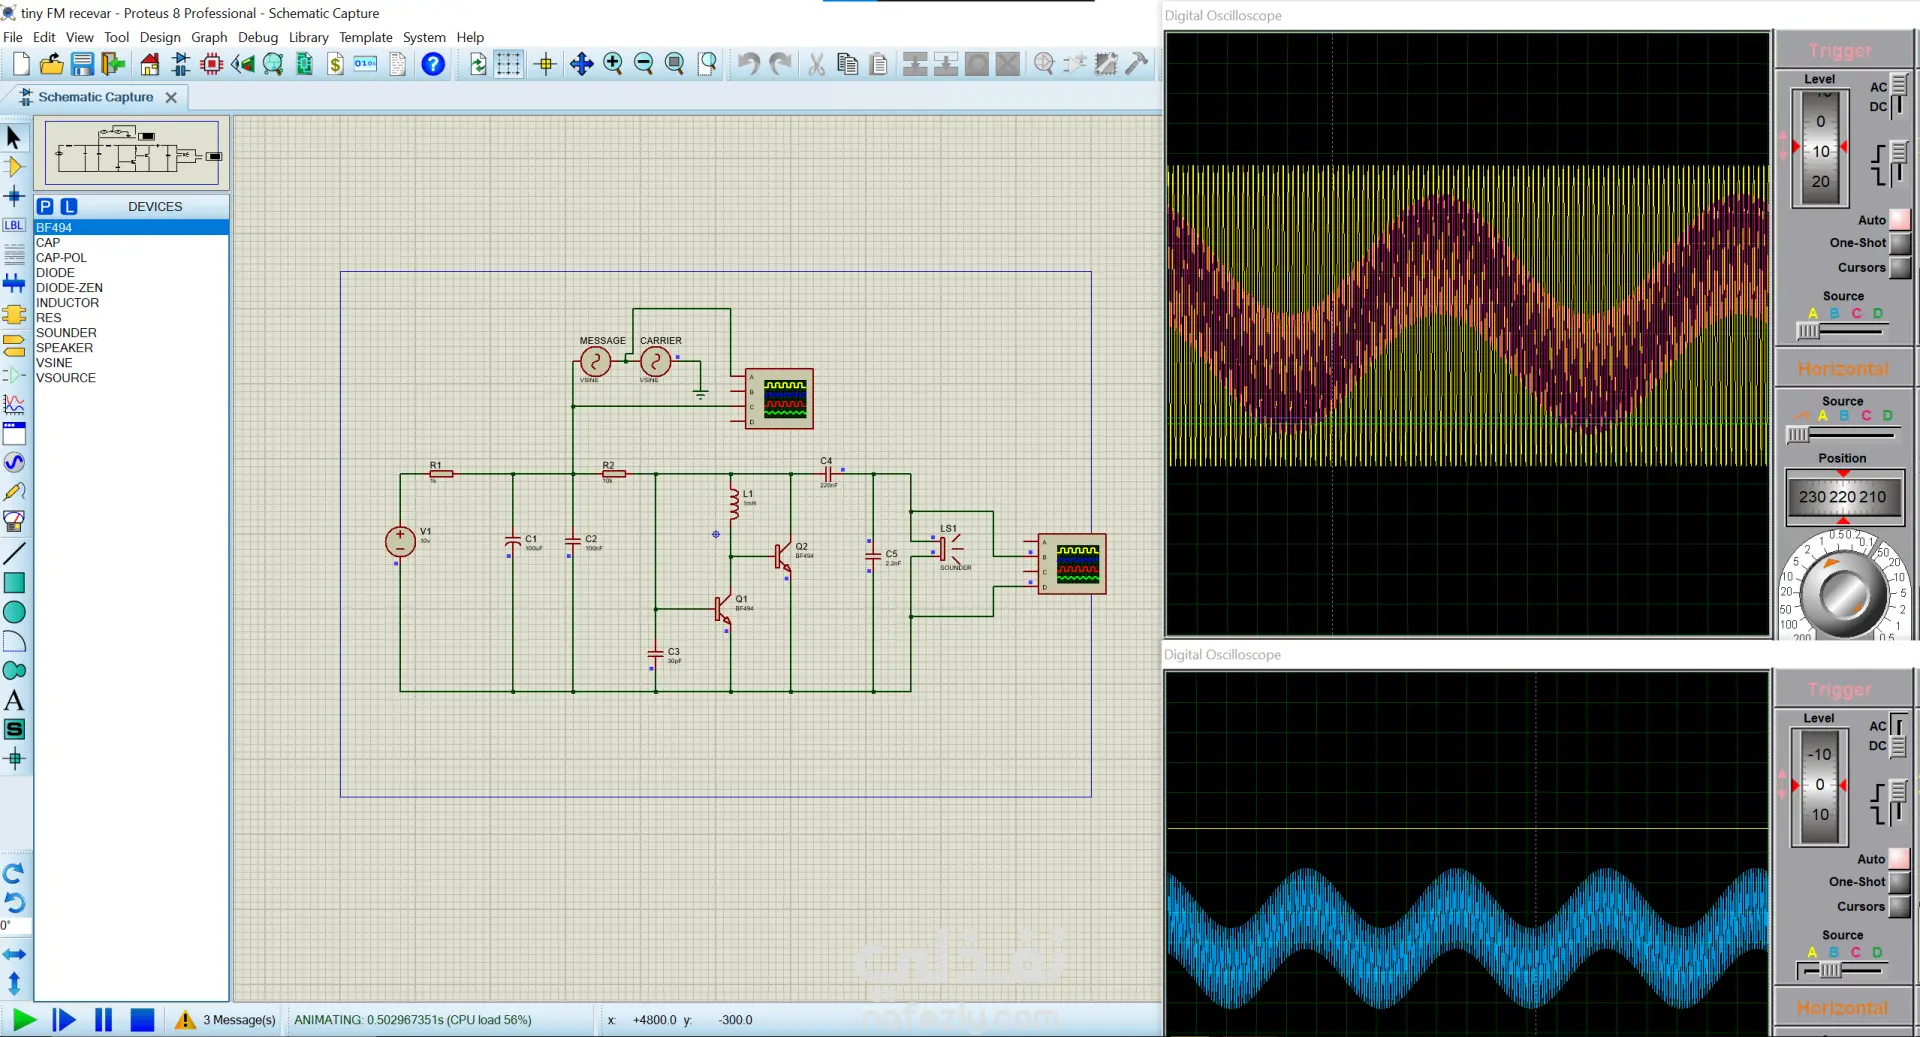This screenshot has width=1920, height=1037.
Task: Enable One-Shot on top oscilloscope
Action: coord(1899,243)
